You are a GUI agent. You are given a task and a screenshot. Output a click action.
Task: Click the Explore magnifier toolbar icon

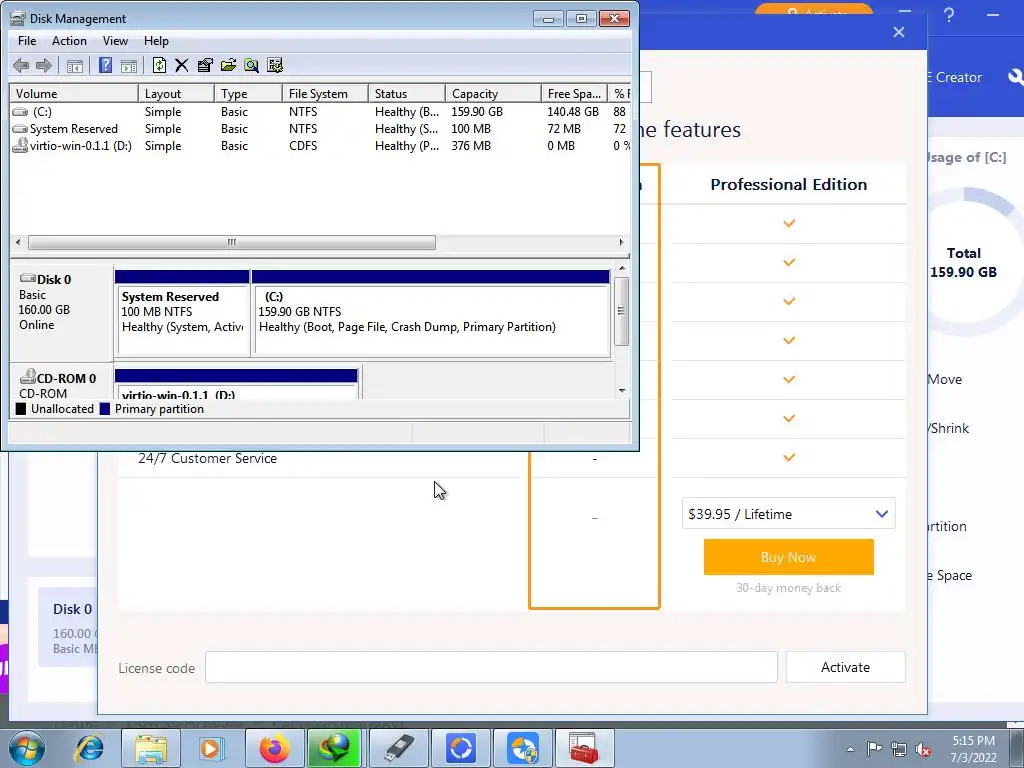251,65
